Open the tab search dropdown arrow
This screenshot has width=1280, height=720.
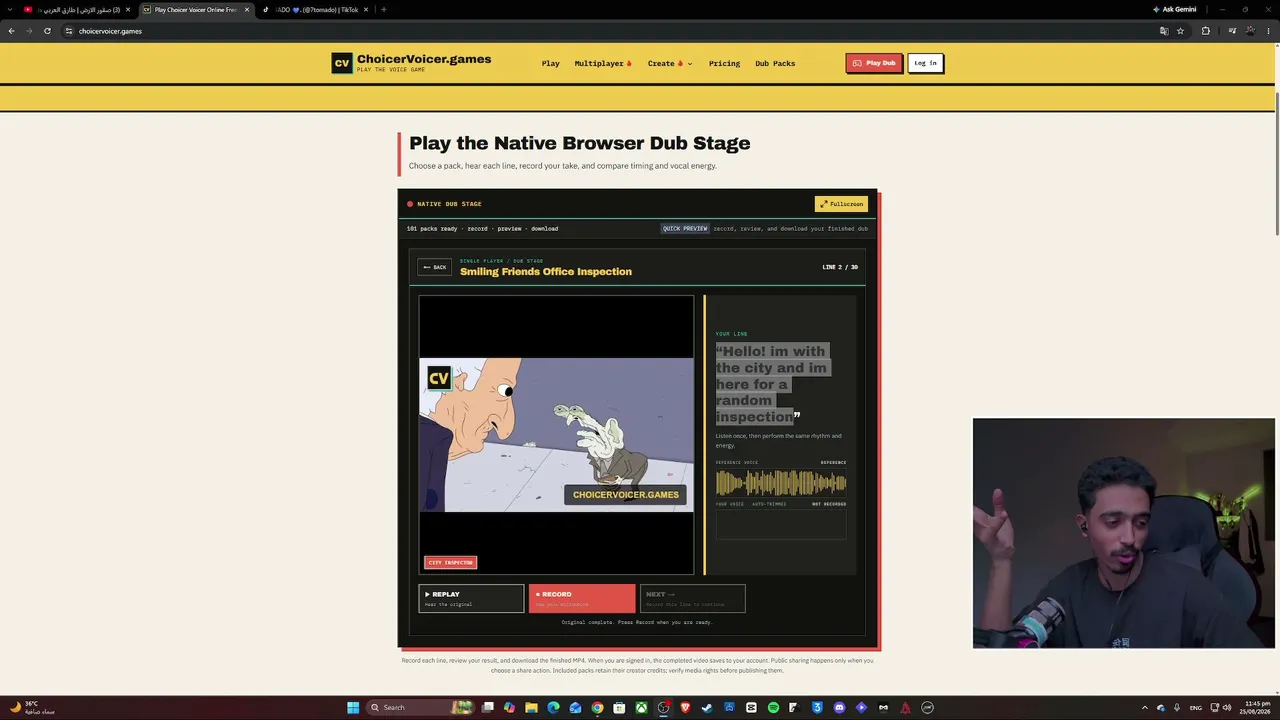pyautogui.click(x=8, y=10)
